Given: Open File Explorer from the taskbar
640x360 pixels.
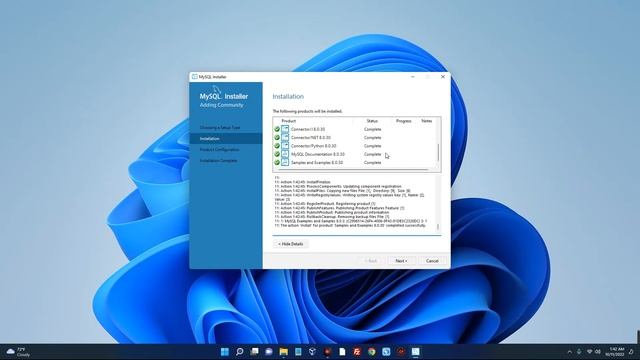Looking at the screenshot, I should click(283, 352).
